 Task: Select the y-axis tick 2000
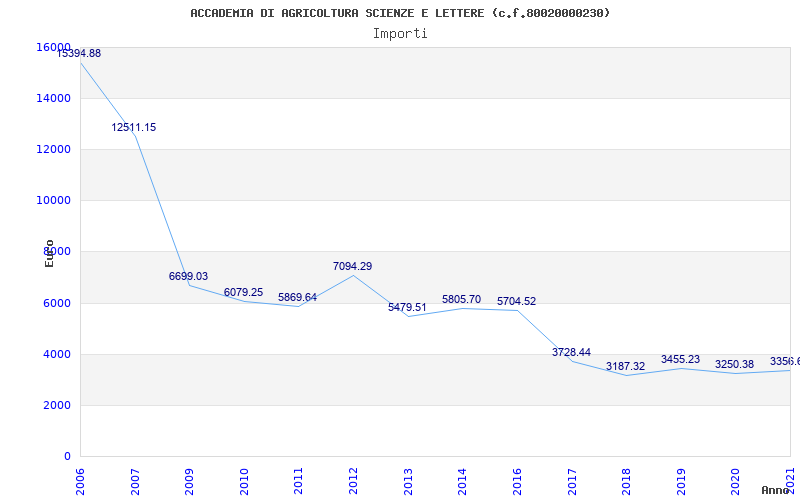pos(56,405)
